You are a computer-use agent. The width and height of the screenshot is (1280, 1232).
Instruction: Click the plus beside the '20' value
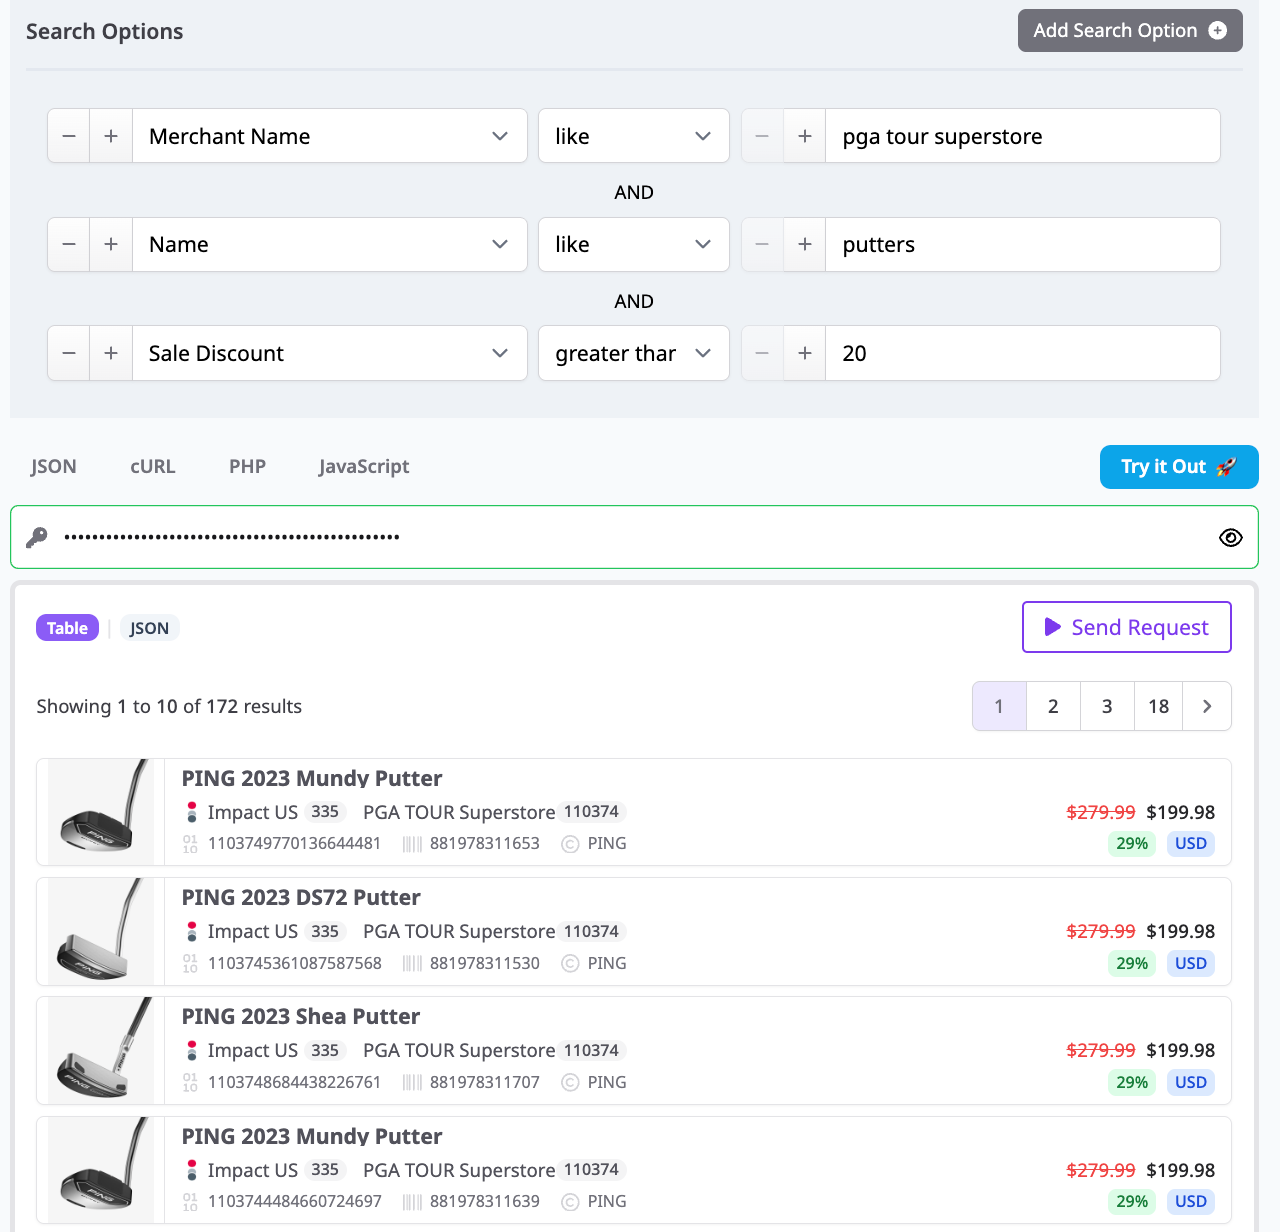pyautogui.click(x=805, y=353)
